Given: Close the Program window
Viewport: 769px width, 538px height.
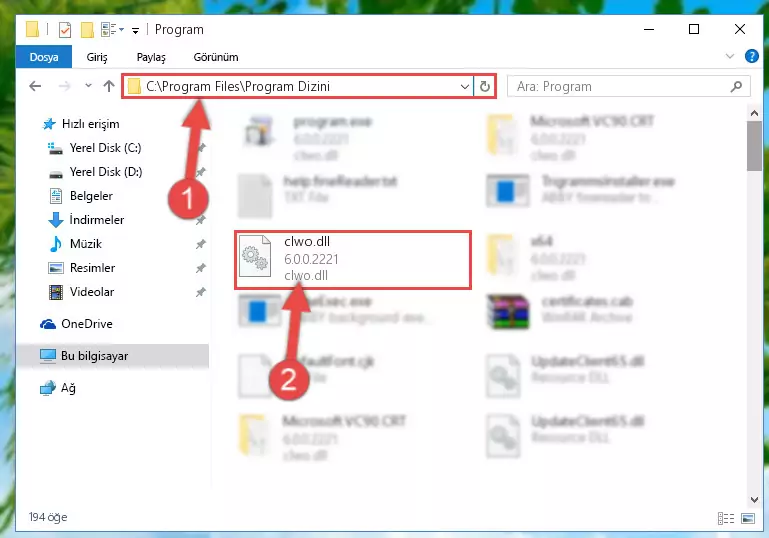Looking at the screenshot, I should pos(740,29).
